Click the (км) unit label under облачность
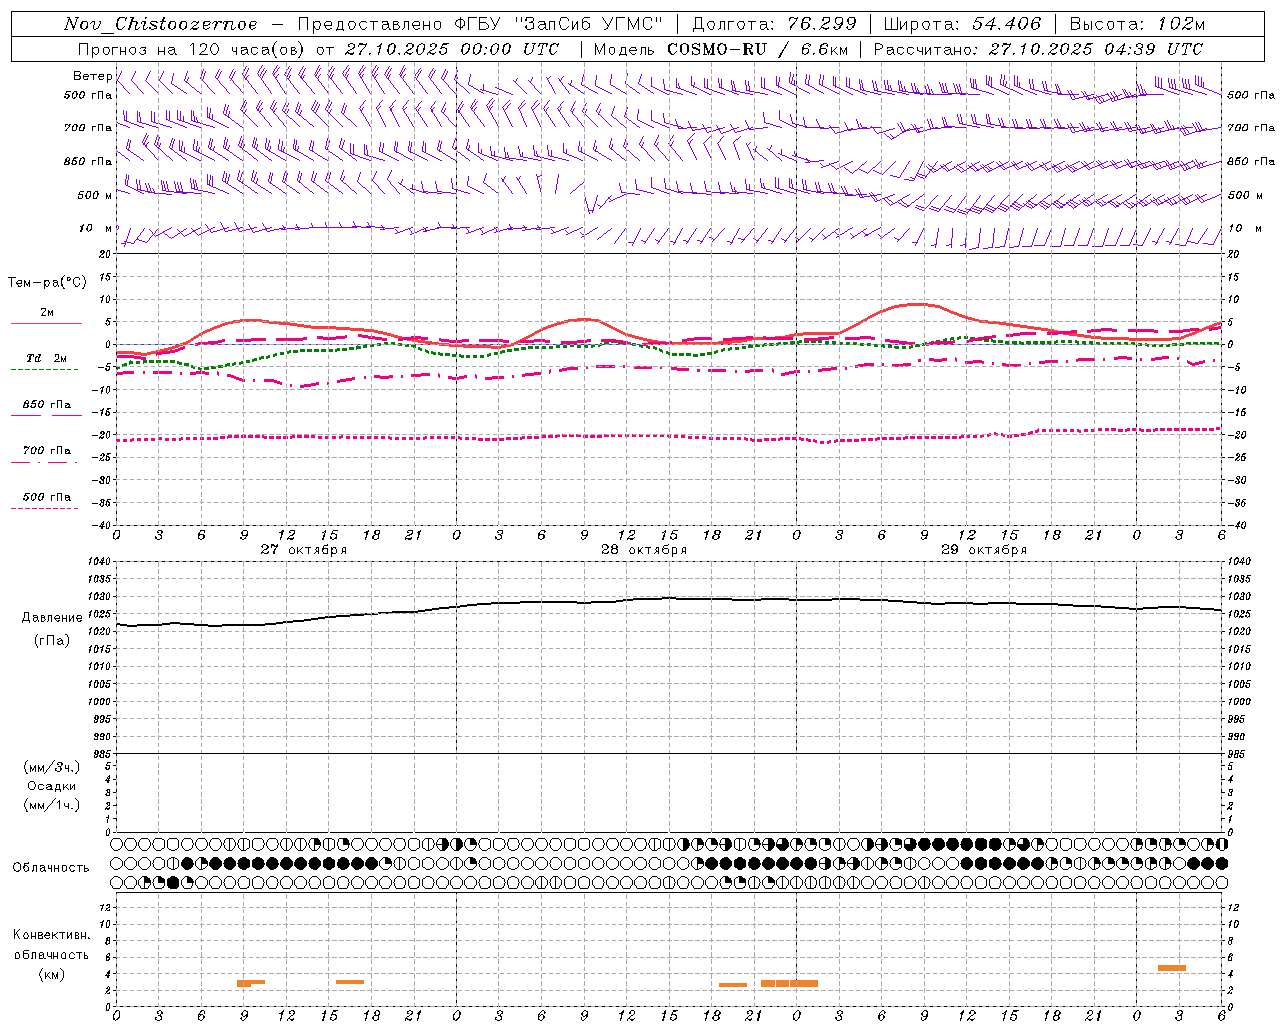This screenshot has width=1280, height=1024. click(x=51, y=974)
